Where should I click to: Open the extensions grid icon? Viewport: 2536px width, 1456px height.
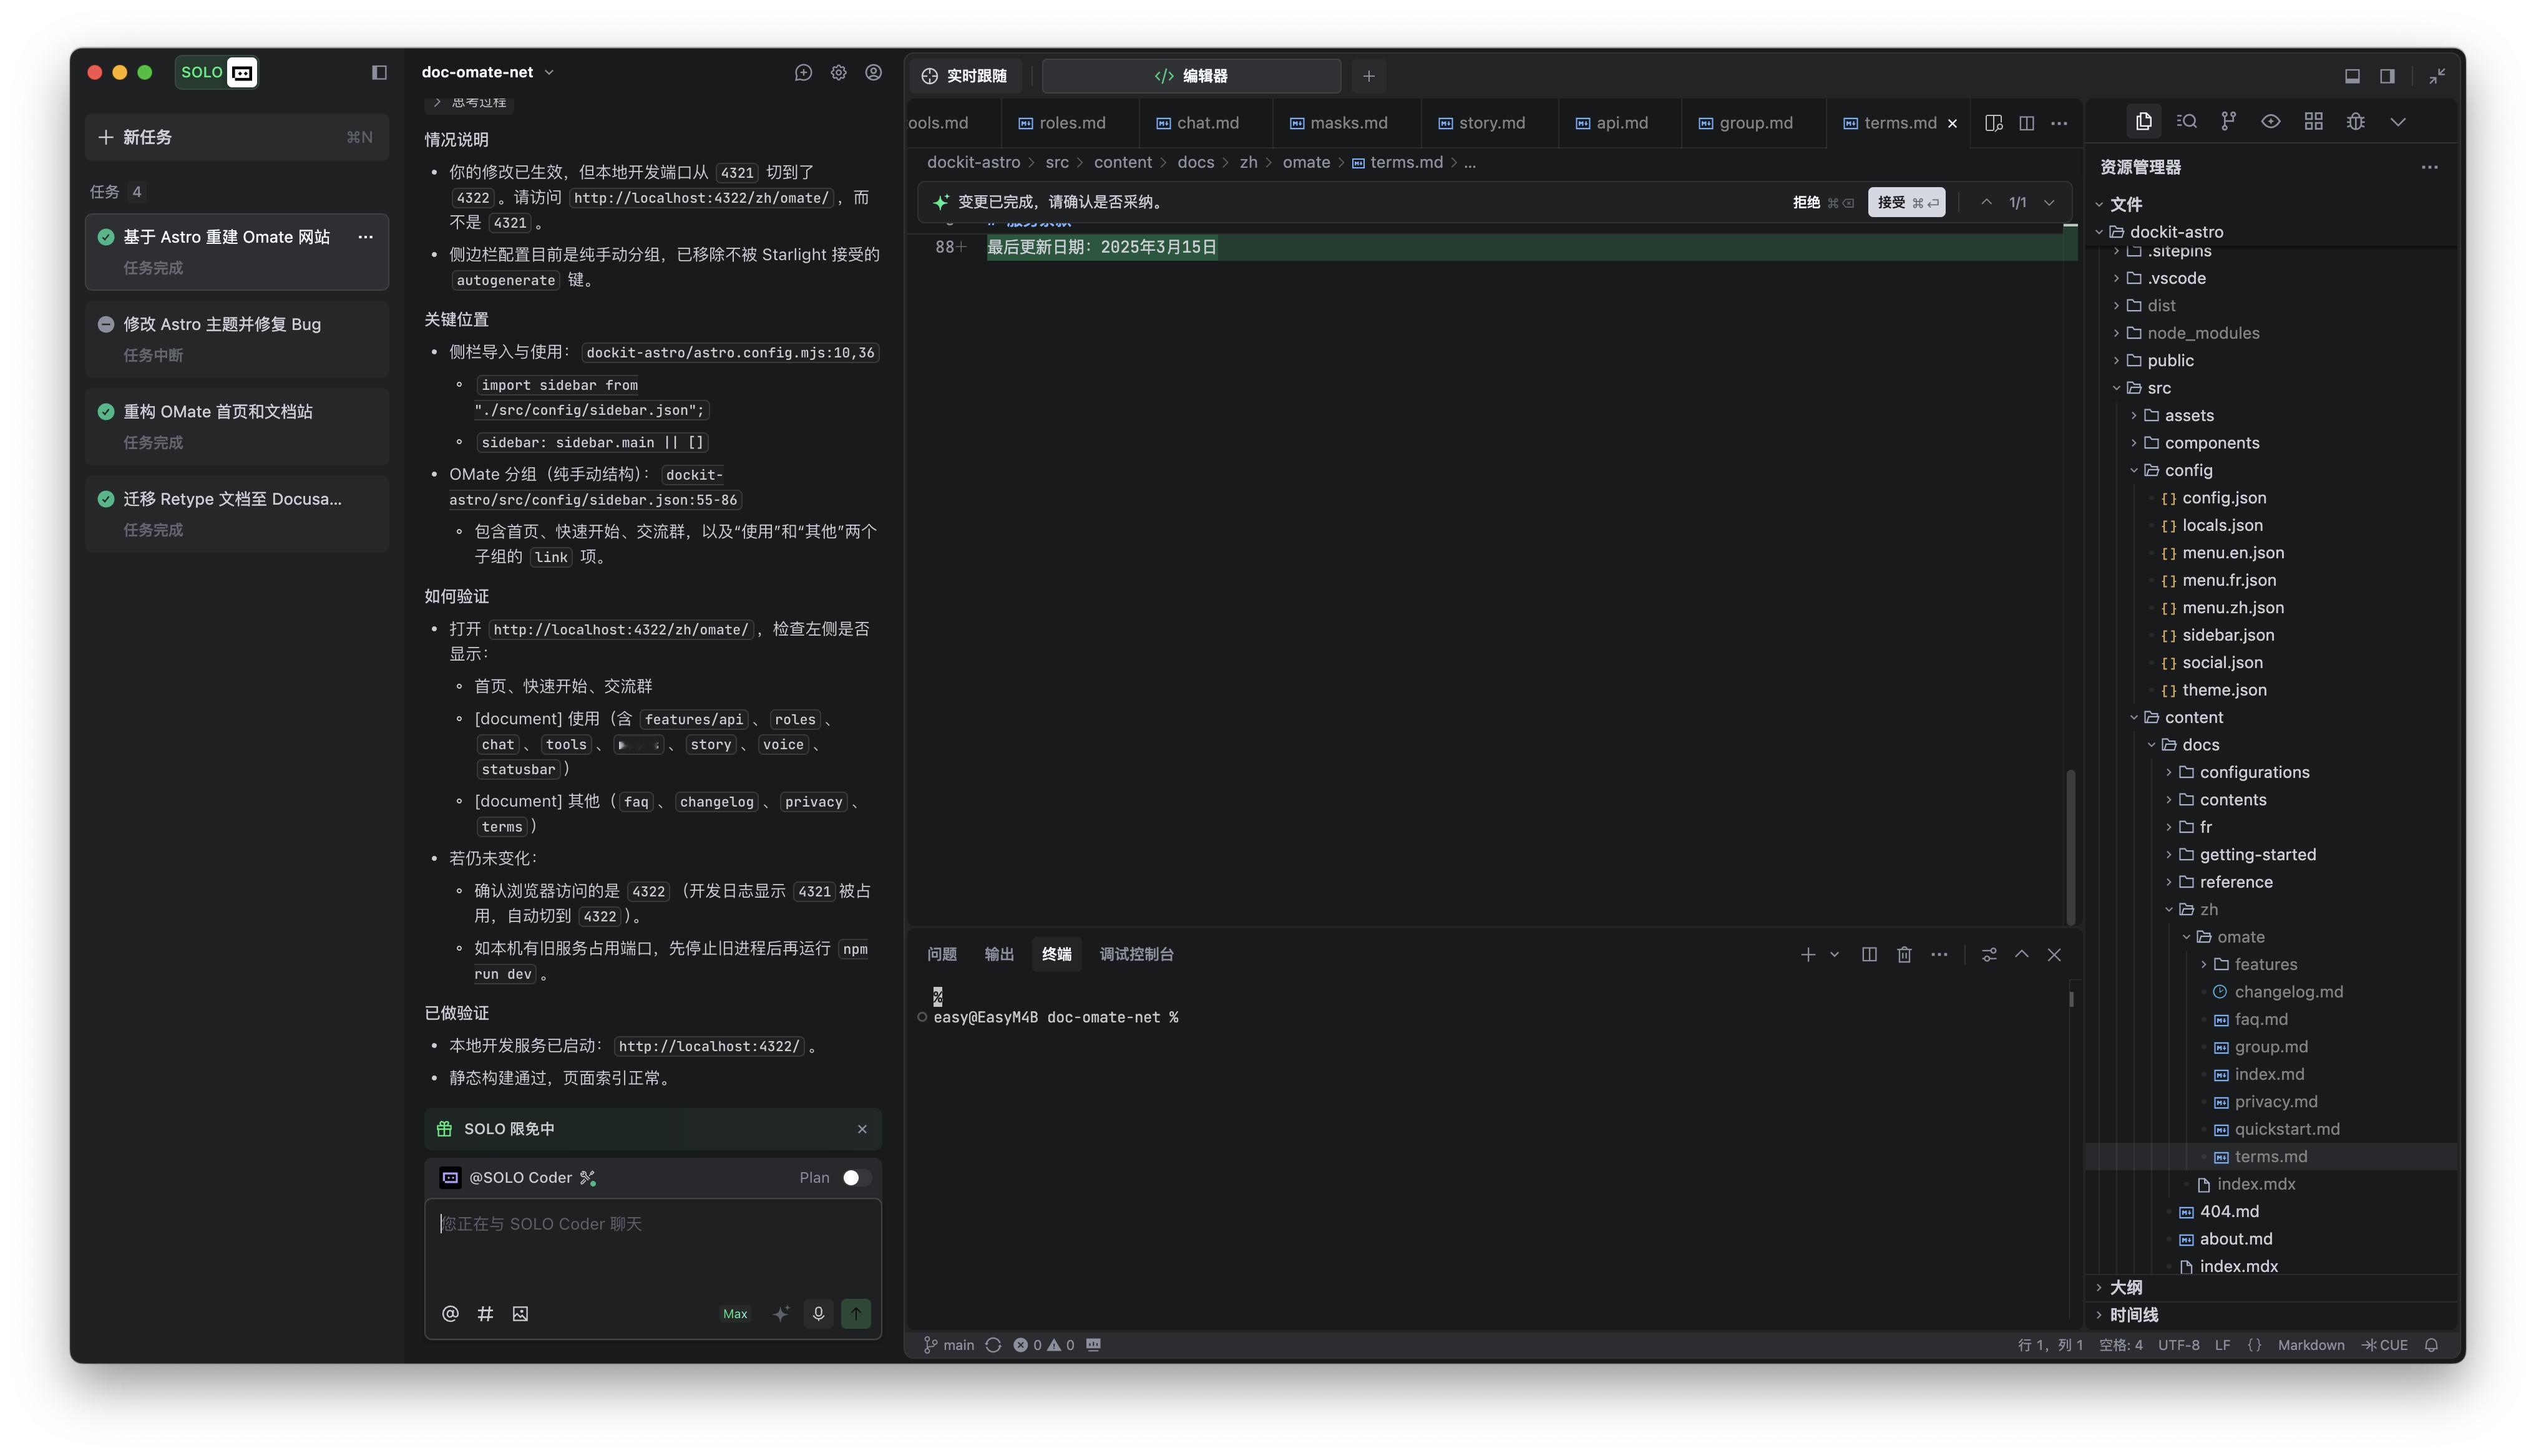(x=2313, y=121)
